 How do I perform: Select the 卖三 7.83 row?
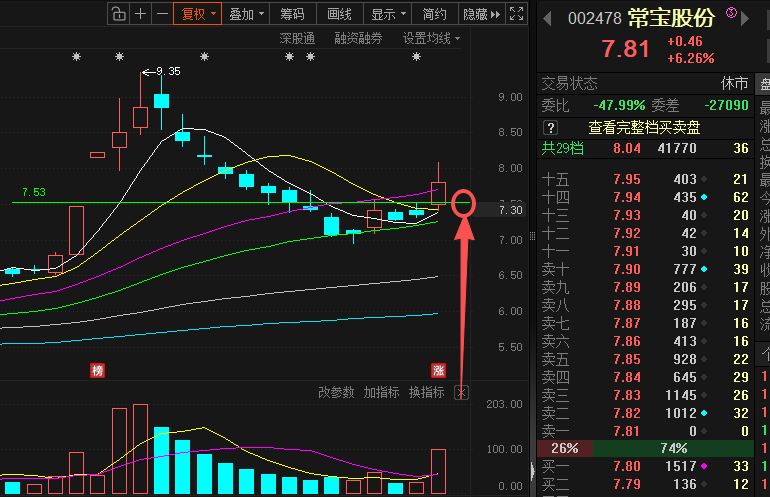645,395
